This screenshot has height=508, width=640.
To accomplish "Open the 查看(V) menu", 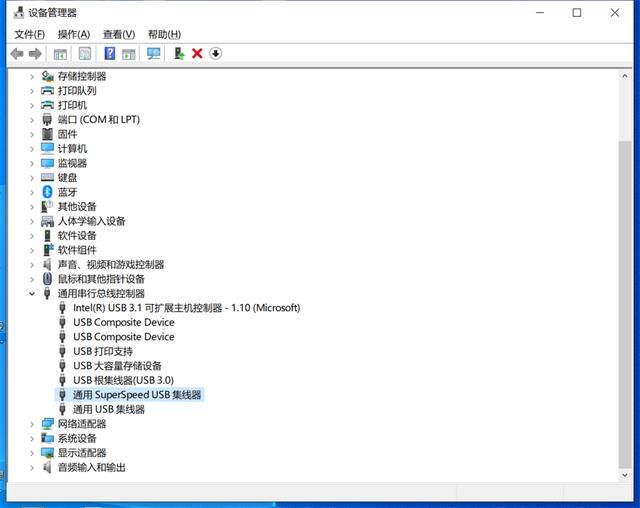I will [x=119, y=34].
